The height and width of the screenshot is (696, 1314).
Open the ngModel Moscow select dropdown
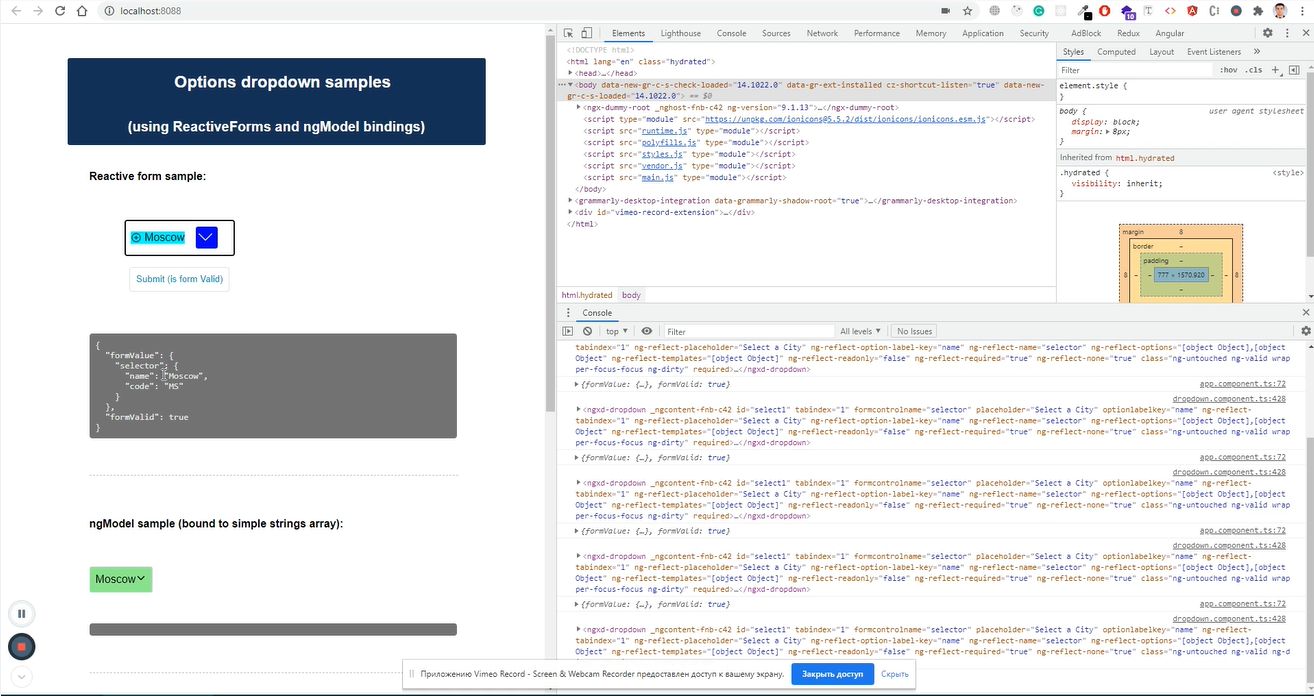(x=121, y=579)
